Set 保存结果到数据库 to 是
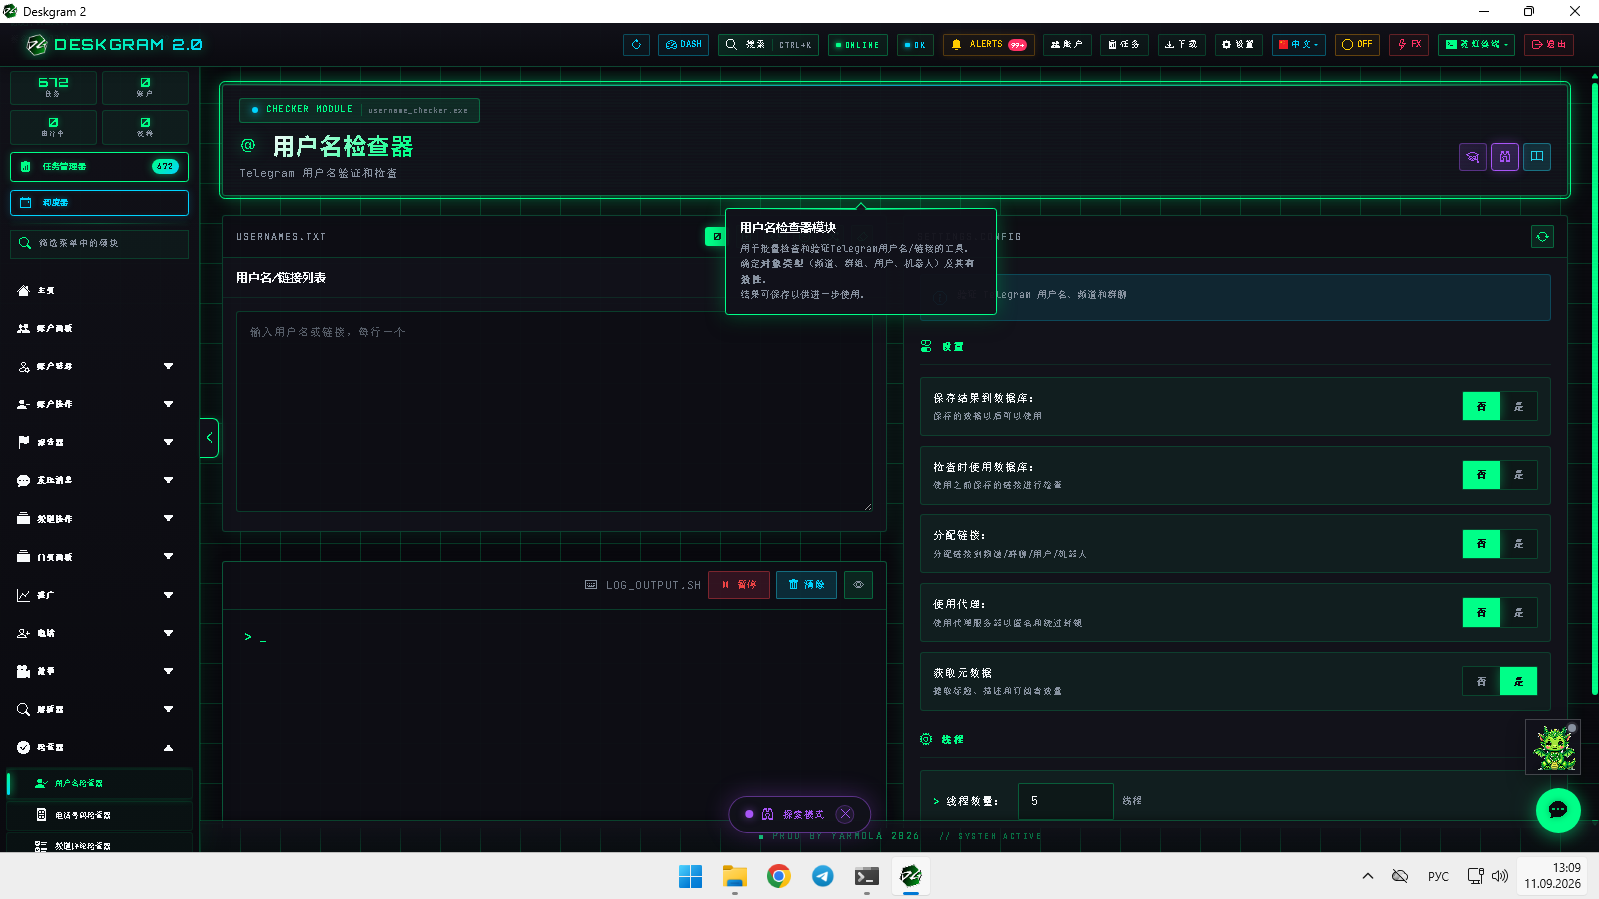The width and height of the screenshot is (1599, 899). [1518, 406]
